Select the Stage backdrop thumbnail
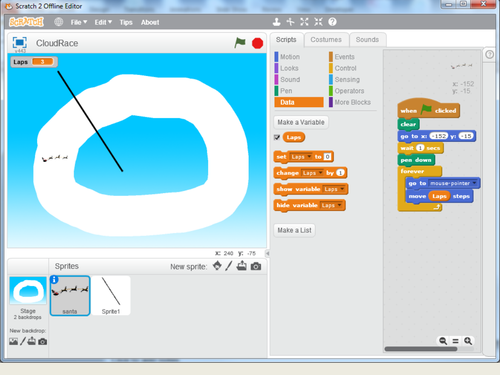 coord(28,291)
